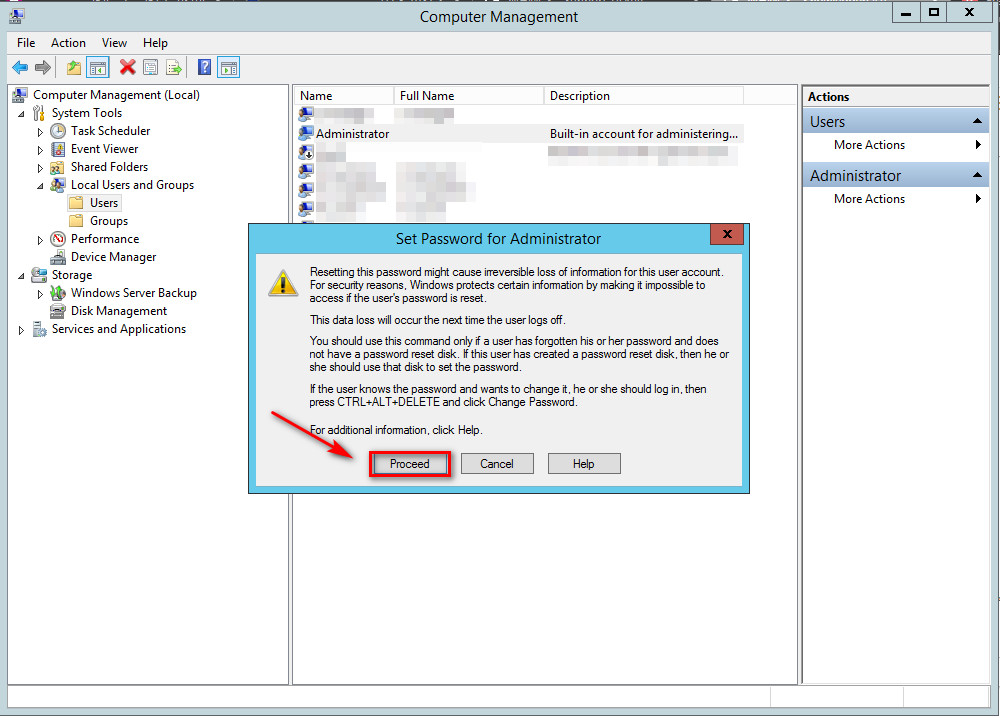Select Event Viewer in the tree
Viewport: 1000px width, 718px height.
[x=104, y=149]
